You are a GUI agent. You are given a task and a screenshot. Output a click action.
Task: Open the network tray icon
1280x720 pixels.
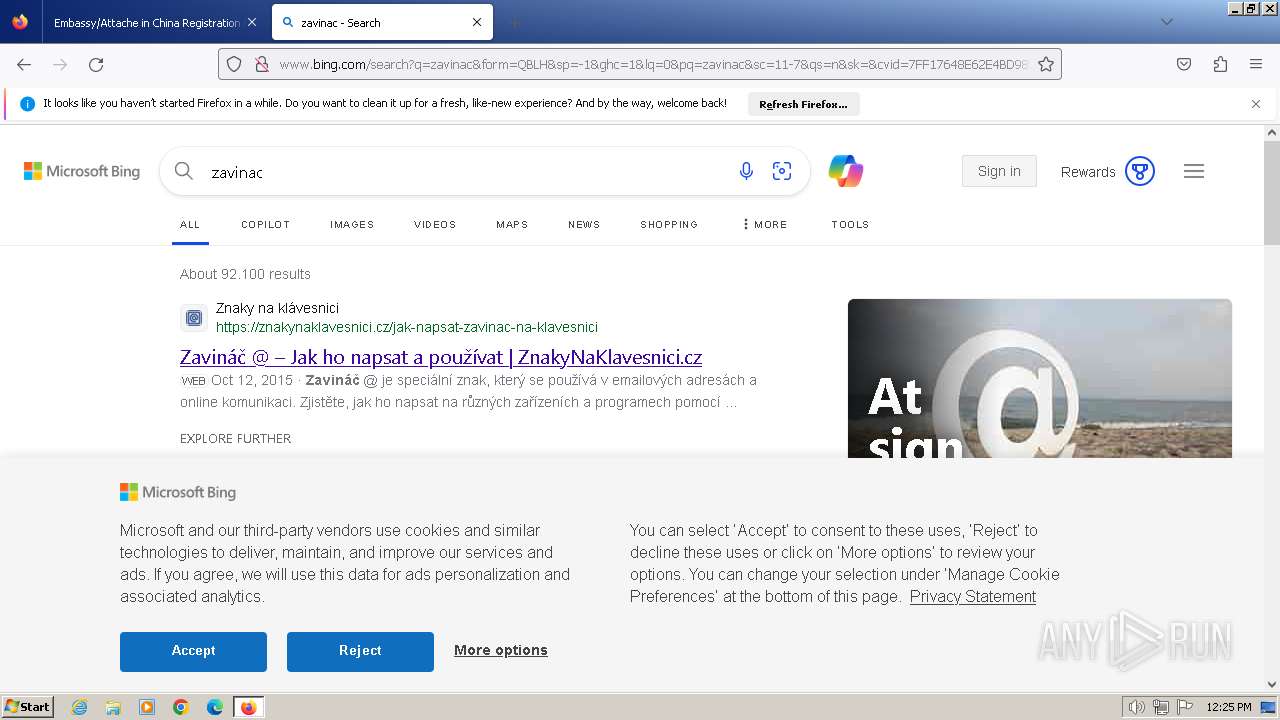tap(1160, 707)
